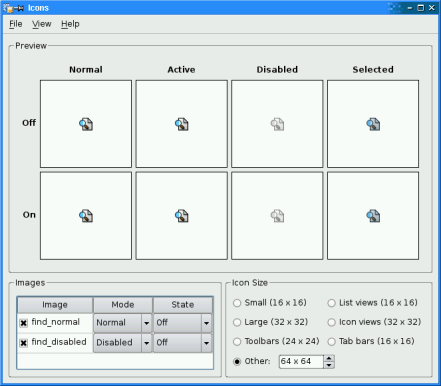Select Large (32 x 32) icon size
441x386 pixels.
[237, 322]
